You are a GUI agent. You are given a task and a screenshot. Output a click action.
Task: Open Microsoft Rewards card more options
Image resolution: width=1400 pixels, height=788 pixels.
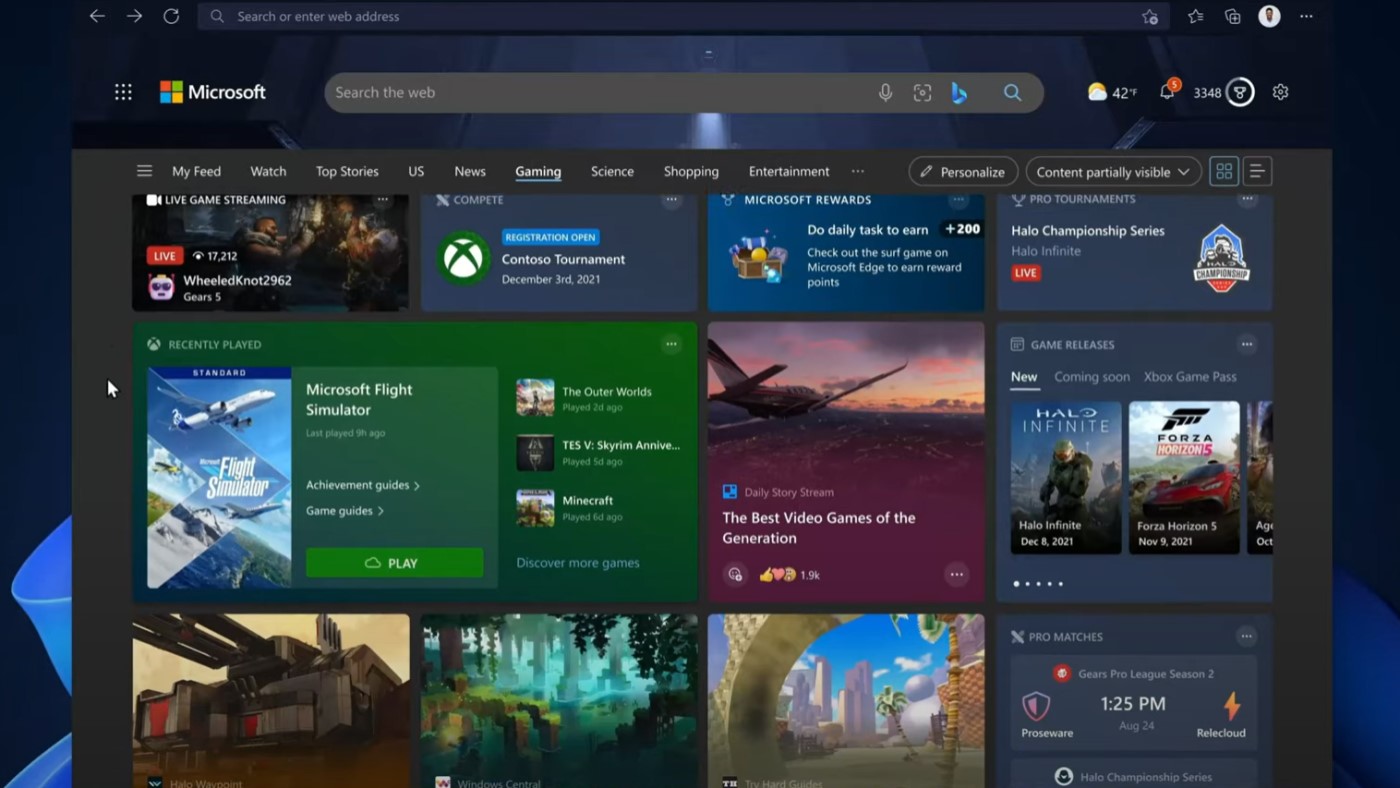[958, 199]
